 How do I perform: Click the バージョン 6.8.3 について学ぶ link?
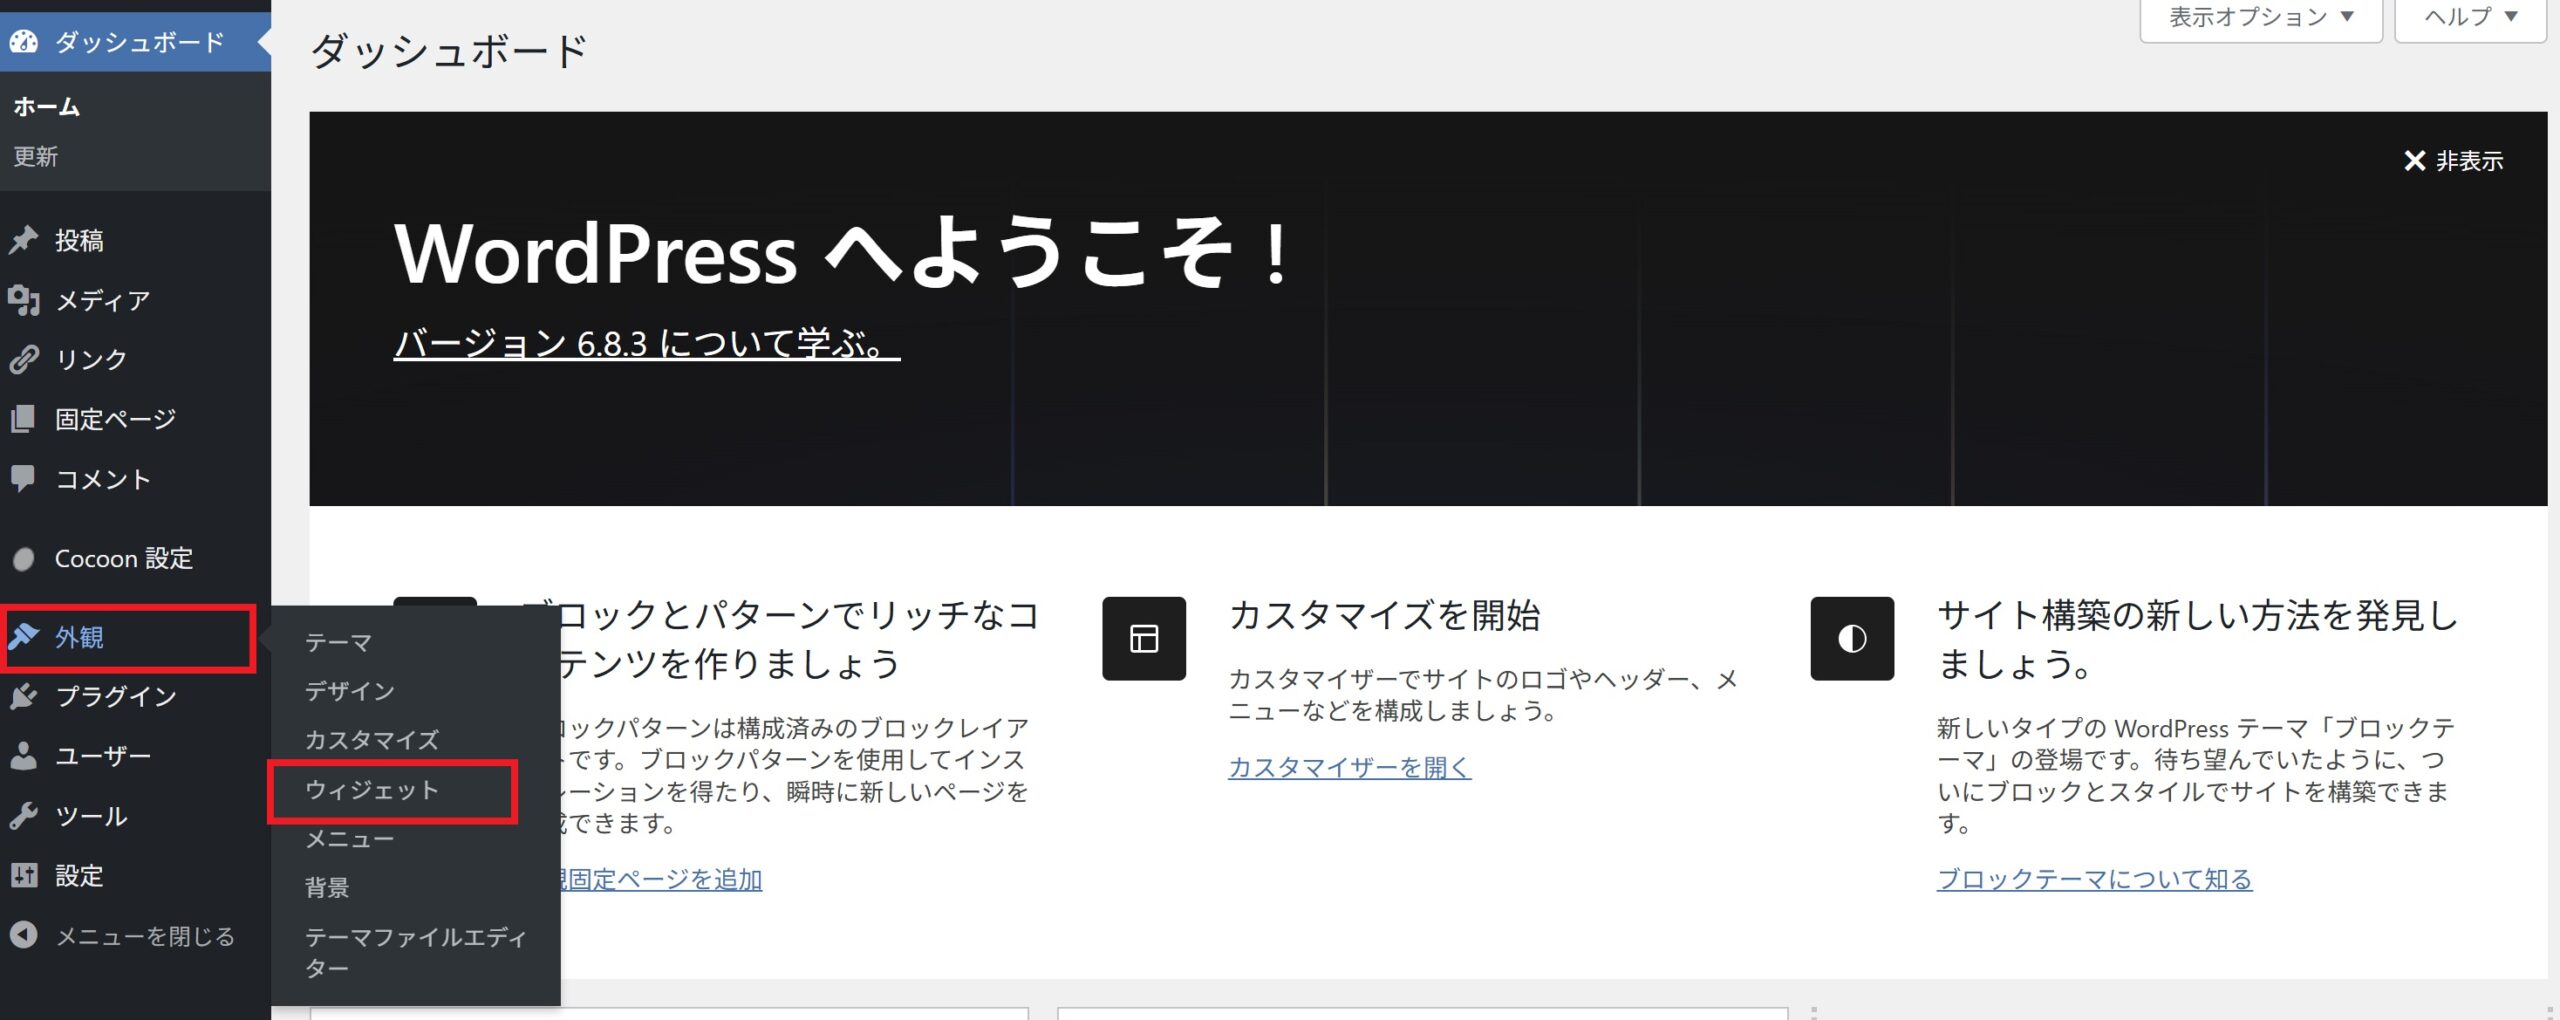(646, 344)
